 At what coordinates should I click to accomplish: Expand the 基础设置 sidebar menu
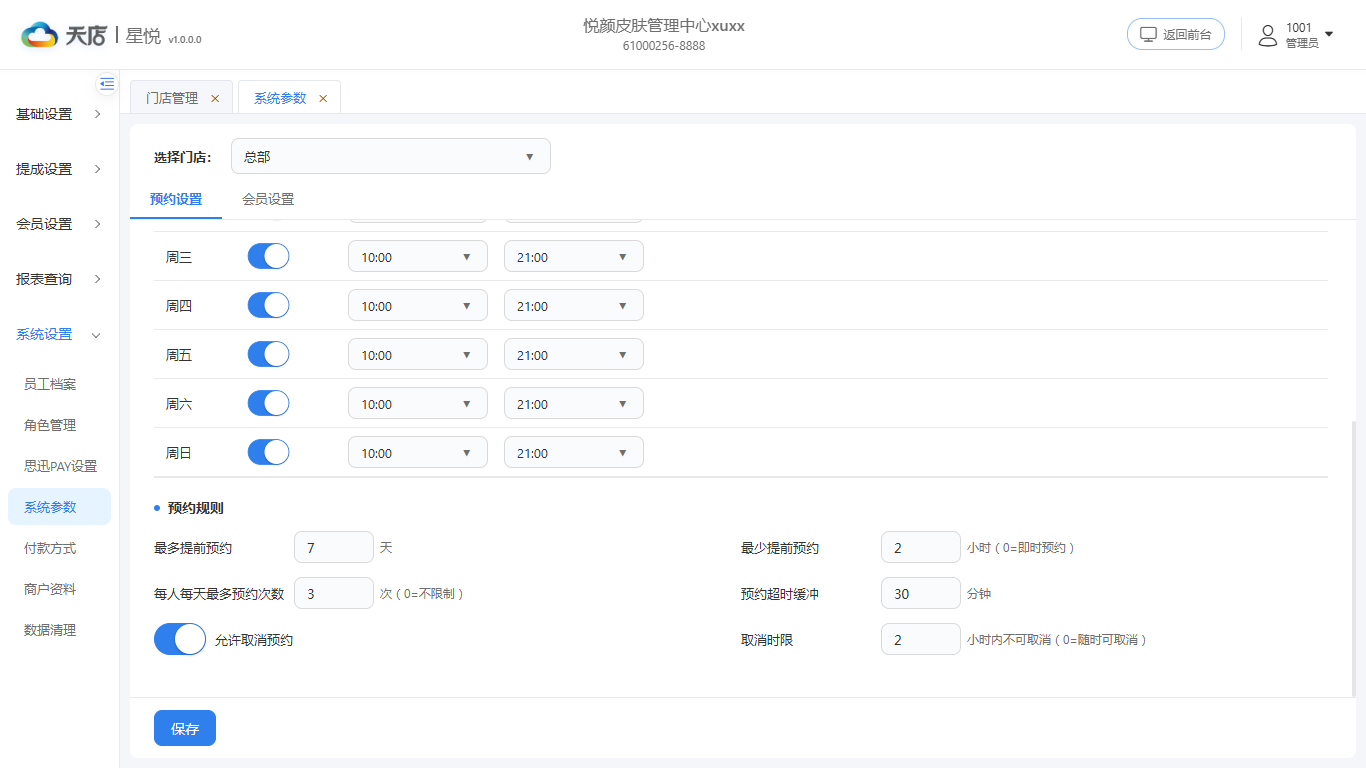coord(59,114)
